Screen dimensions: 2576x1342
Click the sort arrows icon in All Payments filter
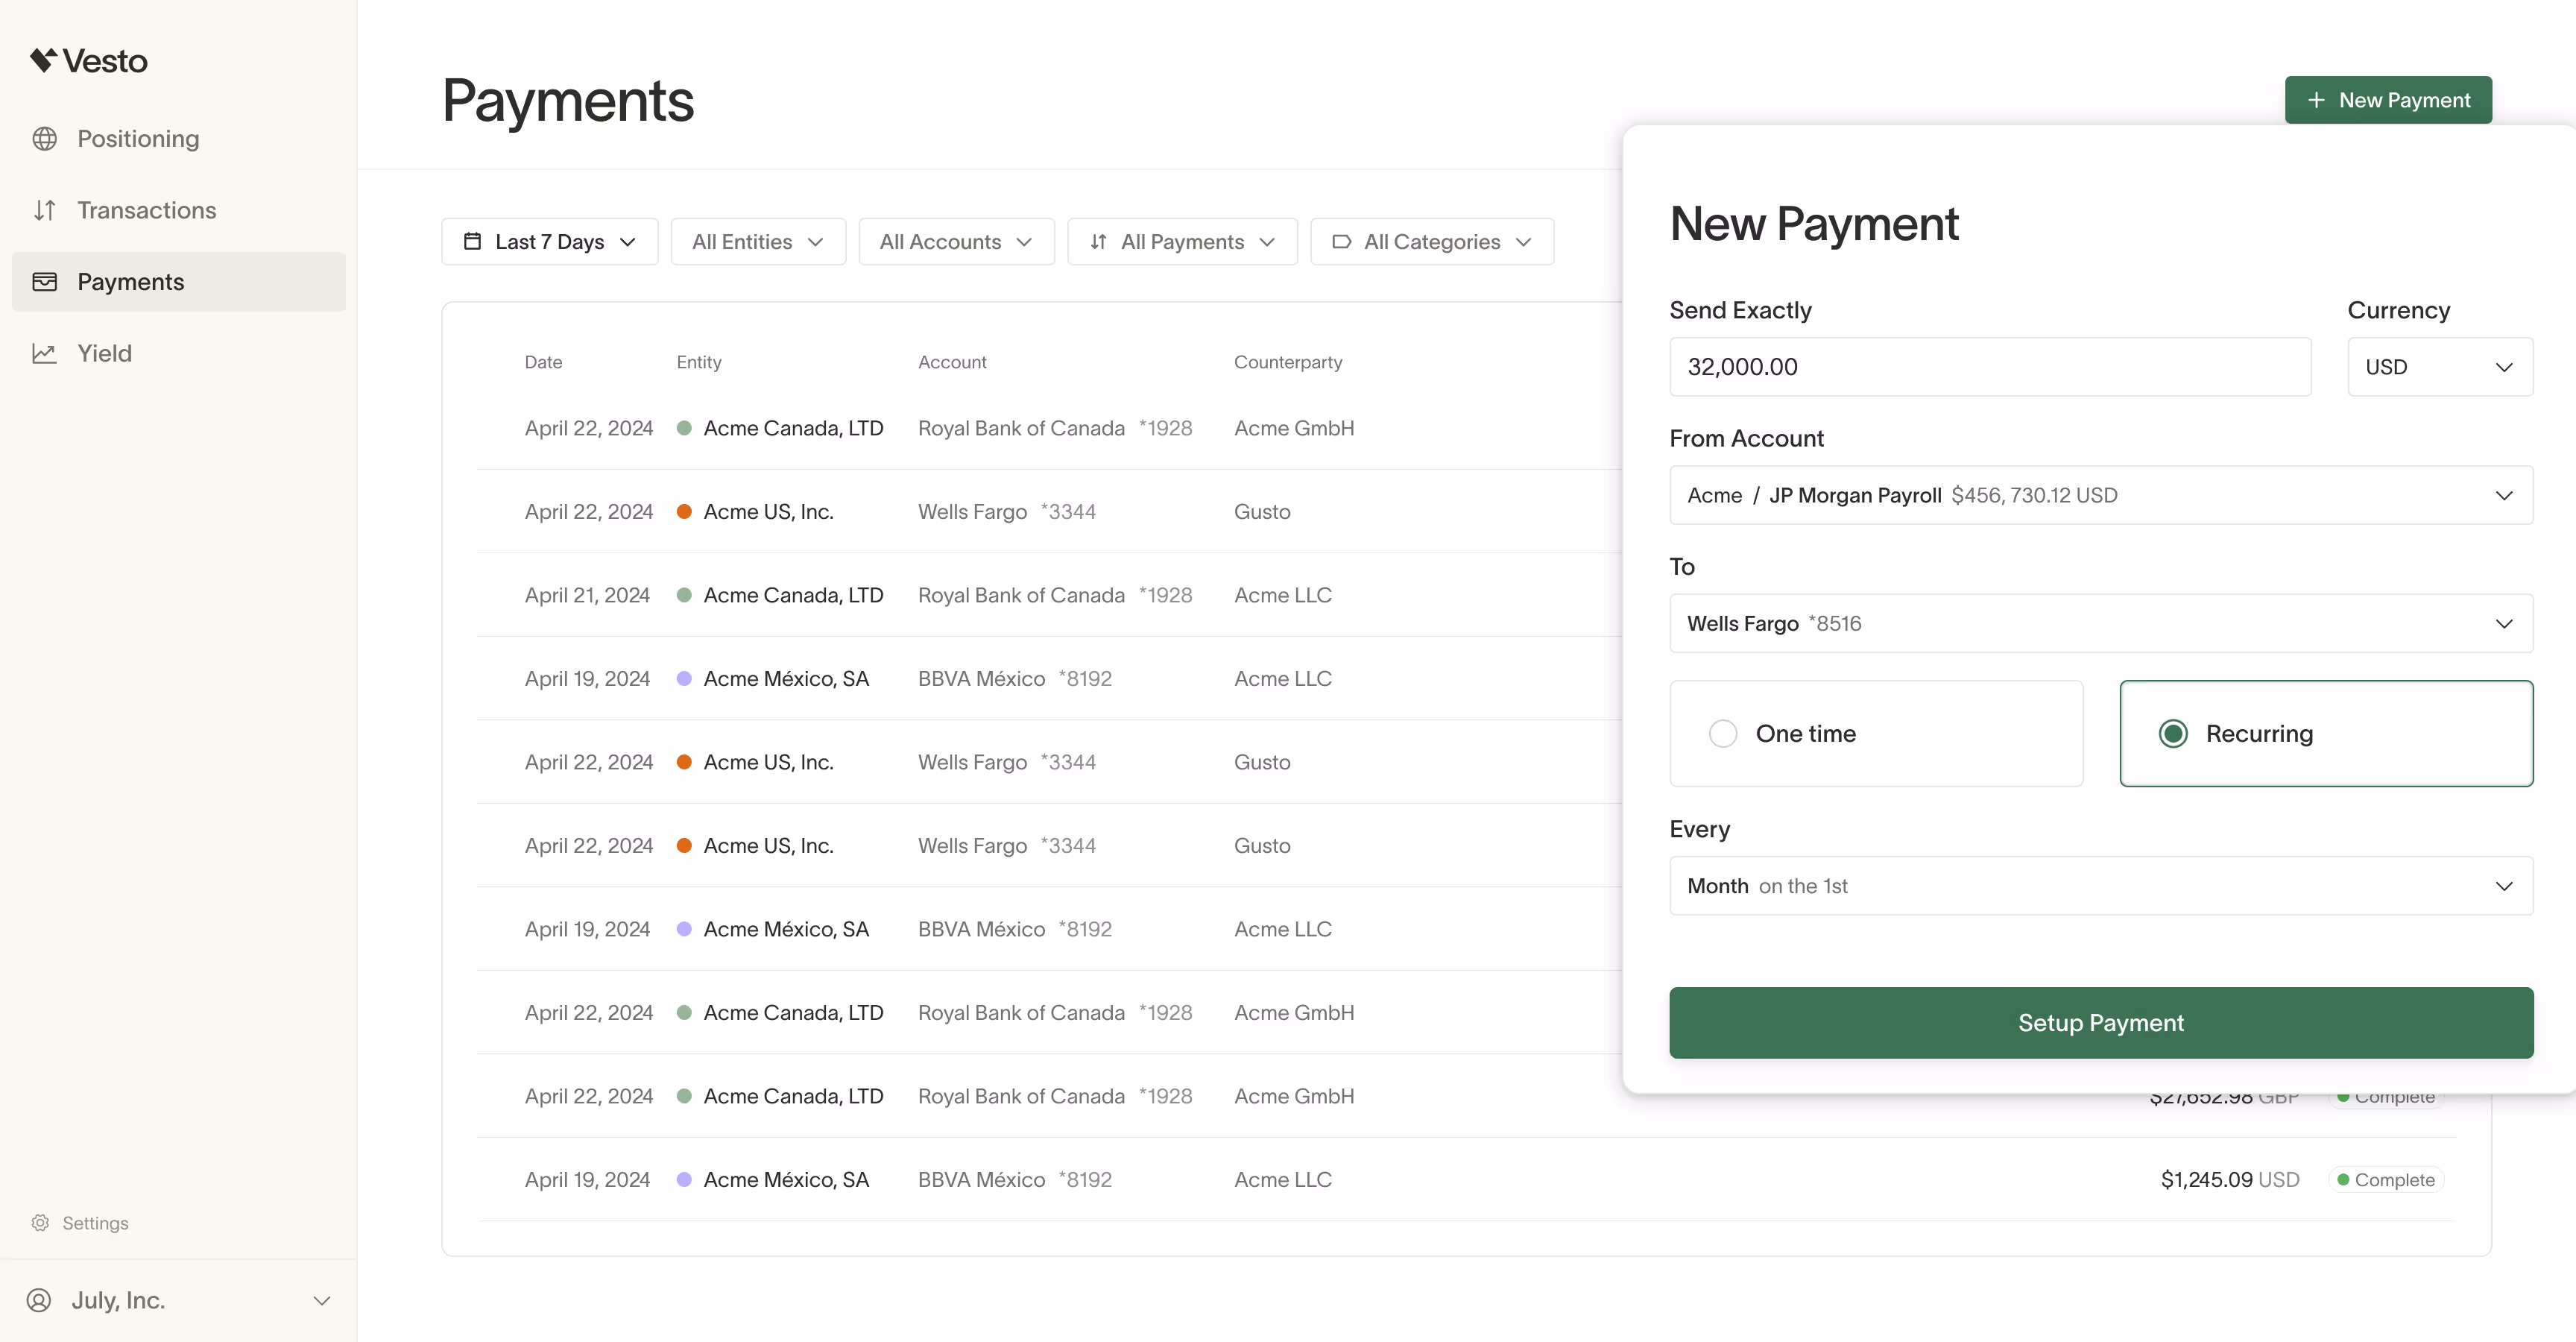1098,241
